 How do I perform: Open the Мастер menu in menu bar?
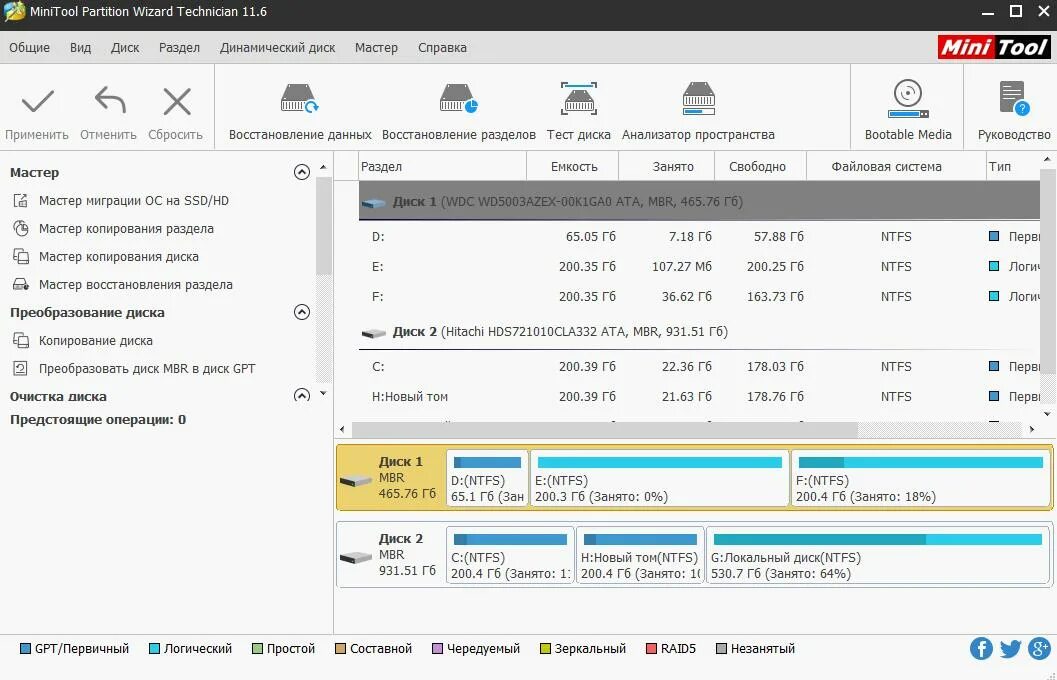click(376, 48)
